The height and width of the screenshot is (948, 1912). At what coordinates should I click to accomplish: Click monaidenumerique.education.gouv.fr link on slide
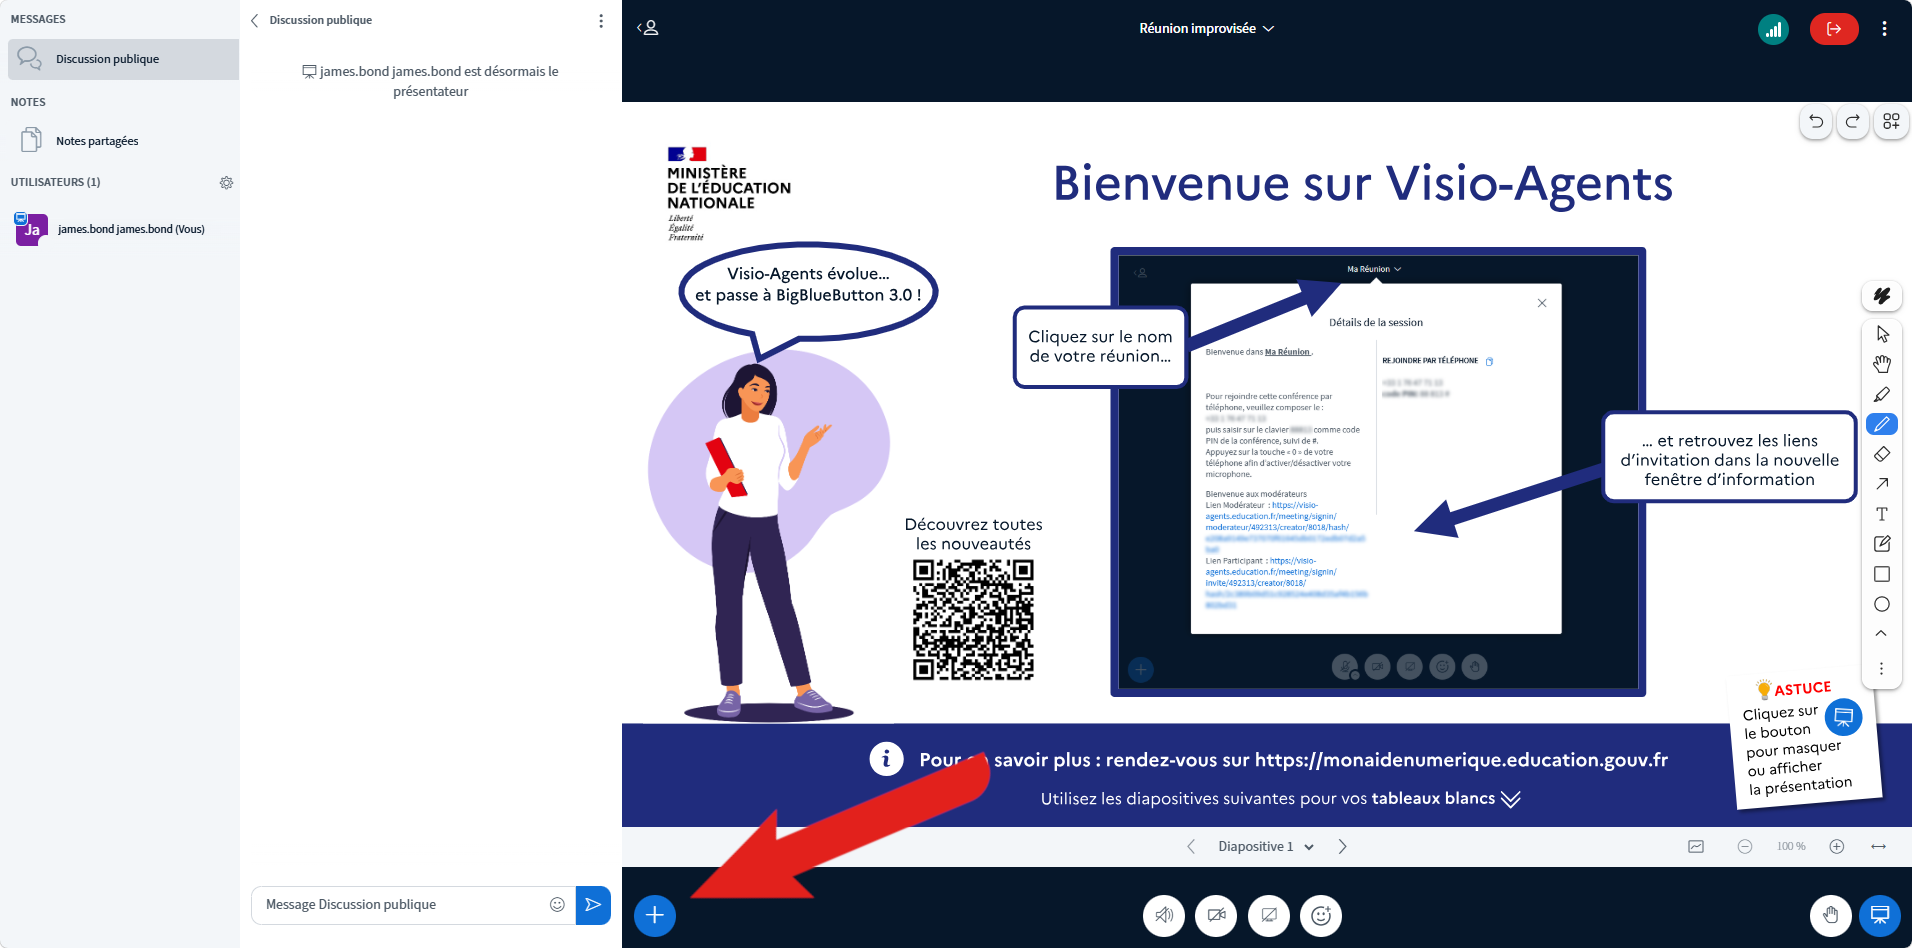(x=1461, y=760)
